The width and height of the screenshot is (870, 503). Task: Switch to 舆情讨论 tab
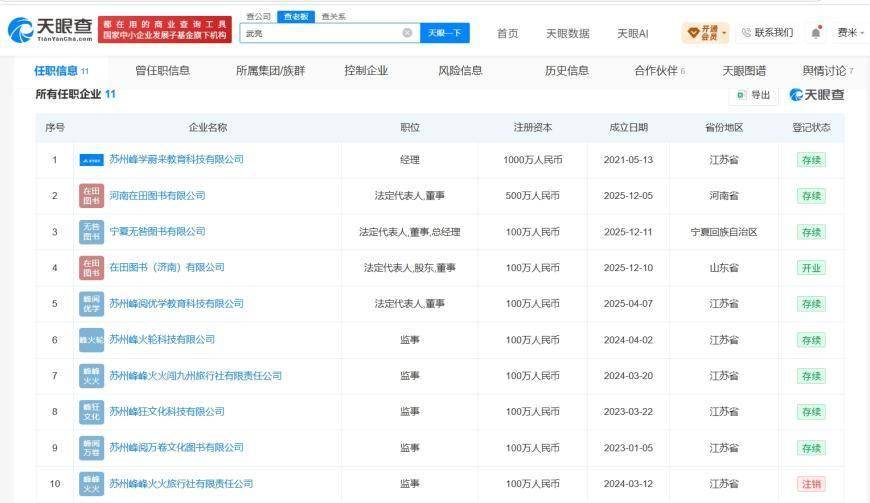pyautogui.click(x=828, y=71)
